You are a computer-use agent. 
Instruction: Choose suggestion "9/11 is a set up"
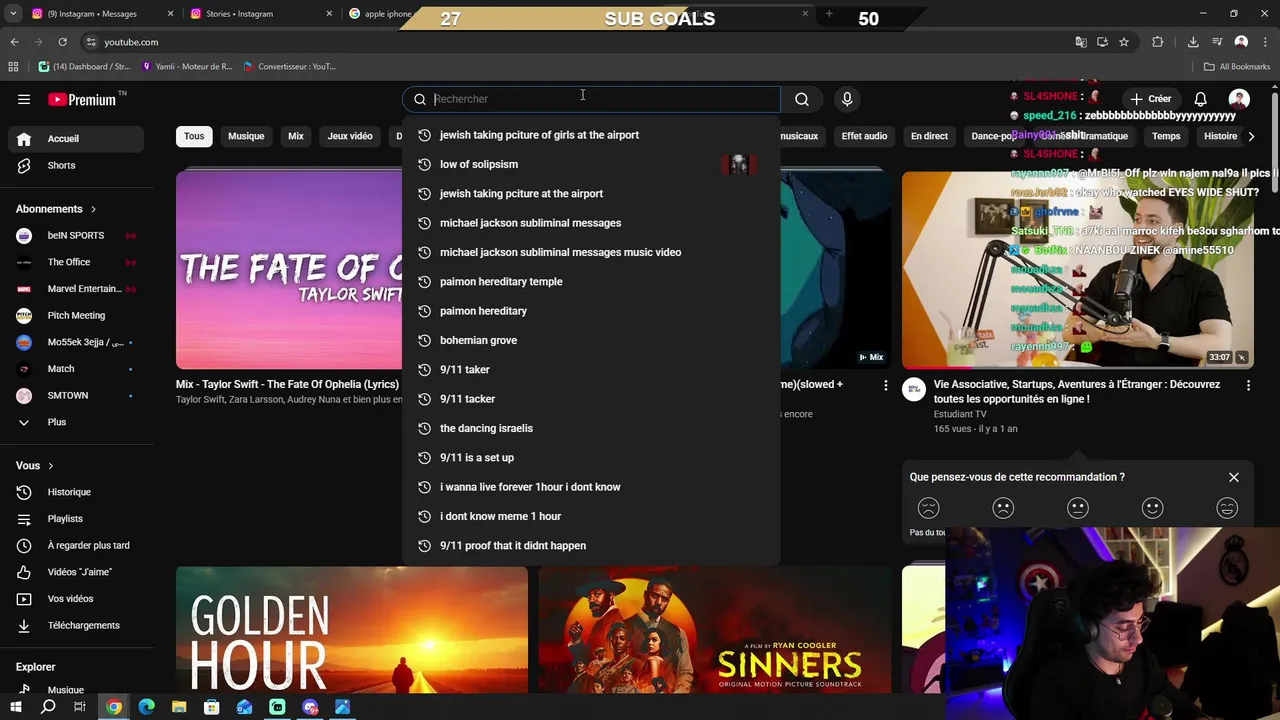590,458
